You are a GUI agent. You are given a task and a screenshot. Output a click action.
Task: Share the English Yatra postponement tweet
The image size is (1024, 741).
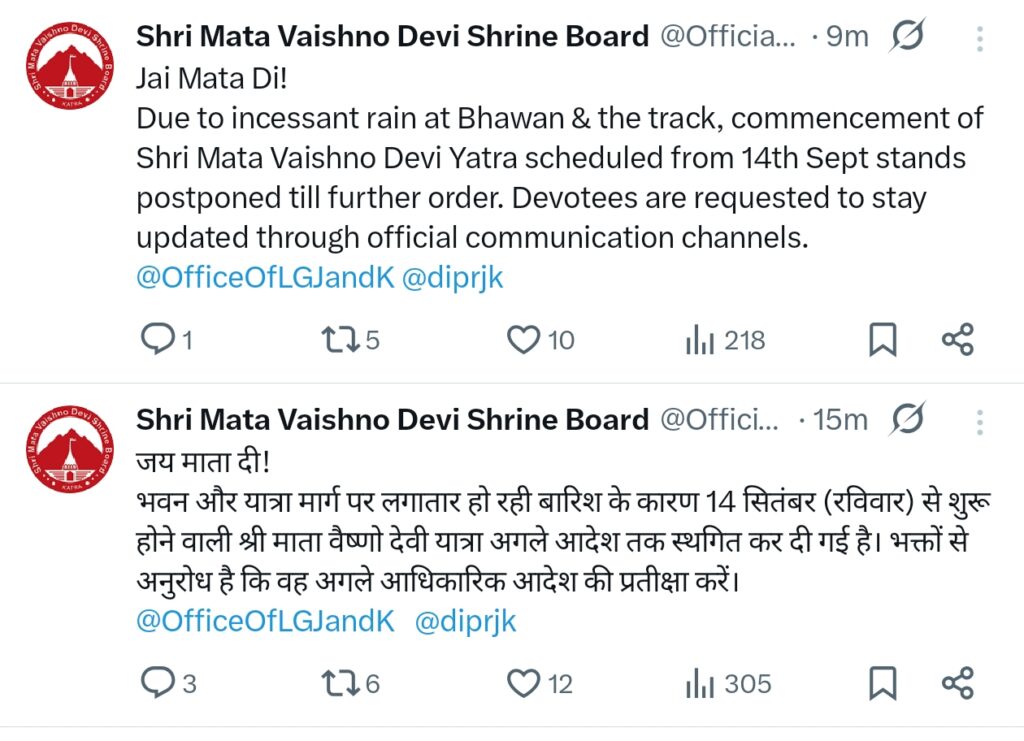tap(957, 341)
